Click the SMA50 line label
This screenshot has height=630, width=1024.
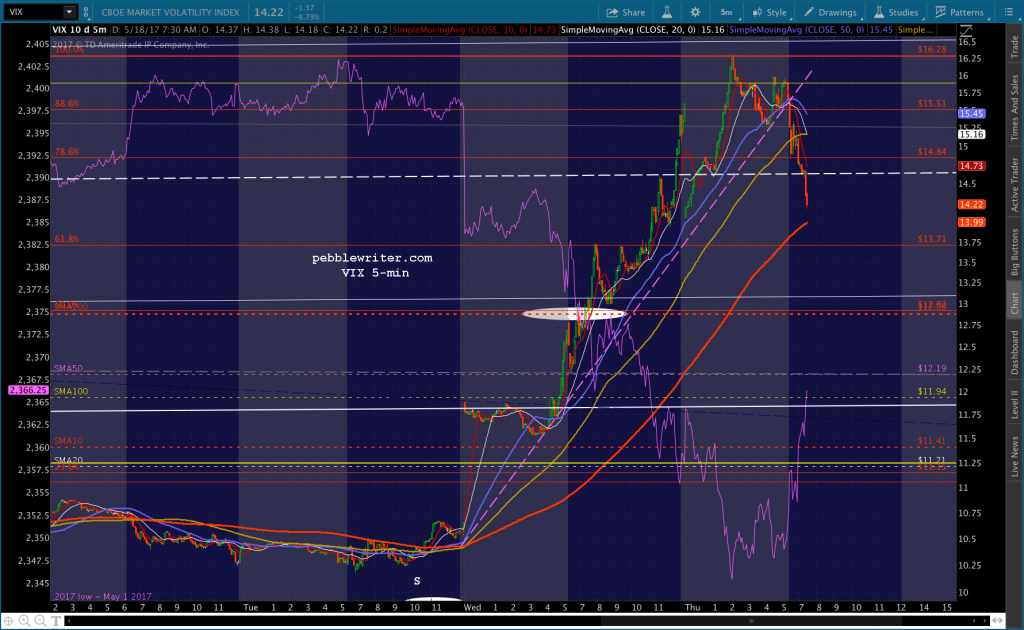[x=68, y=368]
